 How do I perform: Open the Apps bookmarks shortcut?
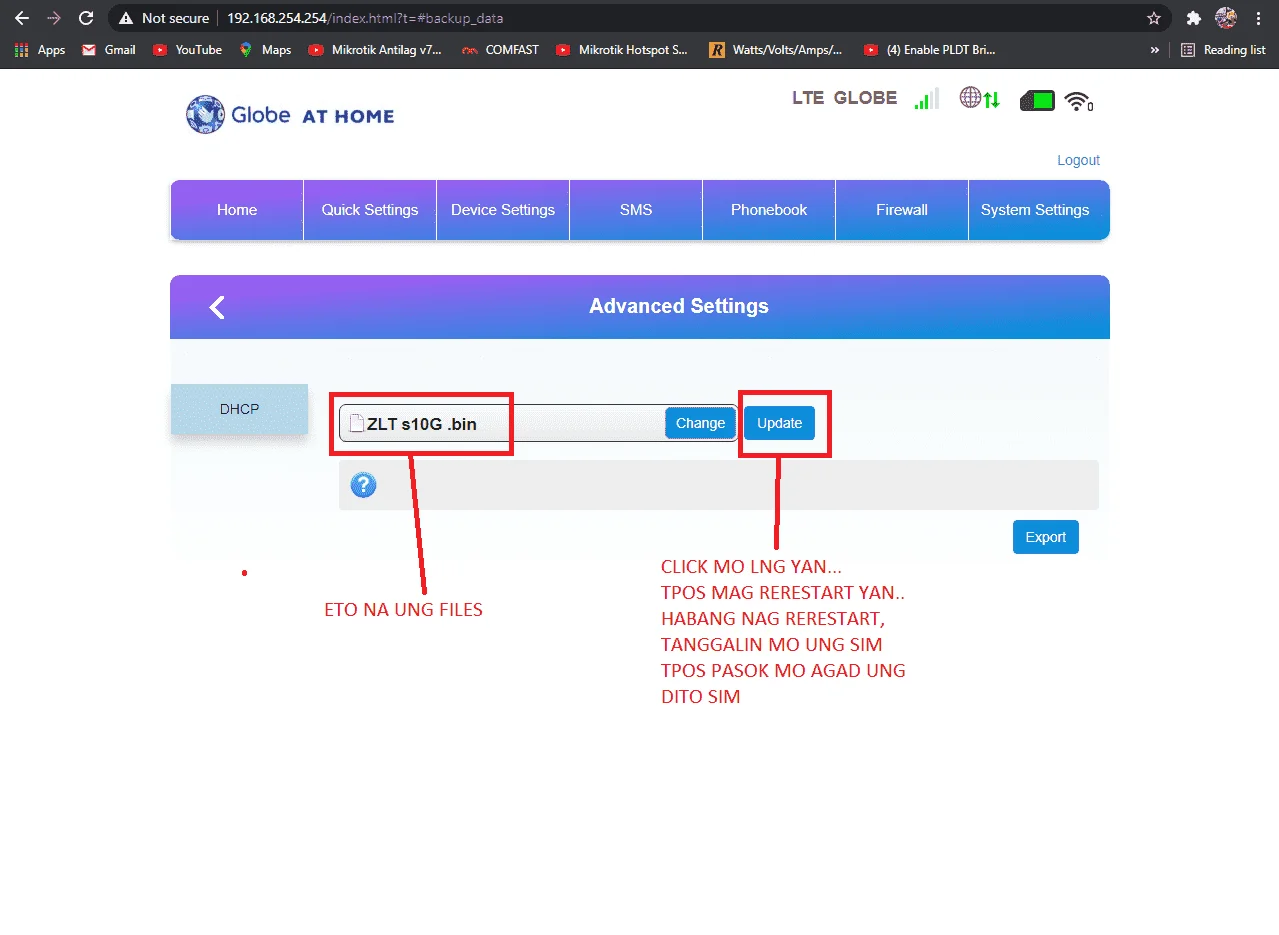tap(40, 49)
